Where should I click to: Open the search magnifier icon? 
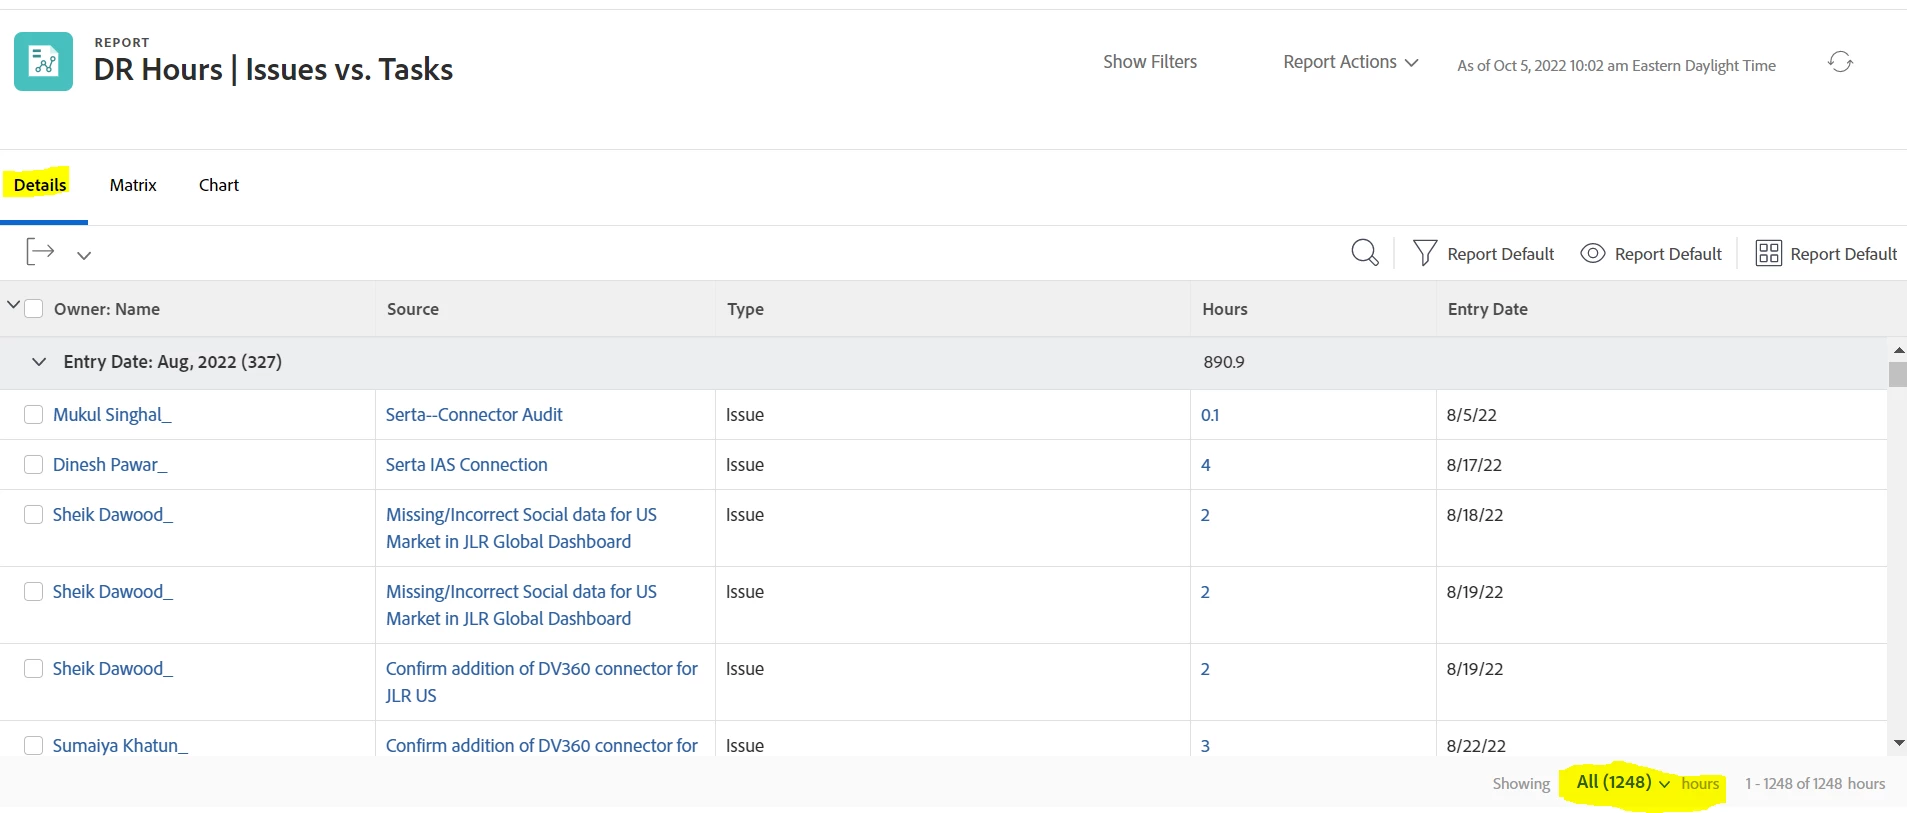pyautogui.click(x=1364, y=252)
